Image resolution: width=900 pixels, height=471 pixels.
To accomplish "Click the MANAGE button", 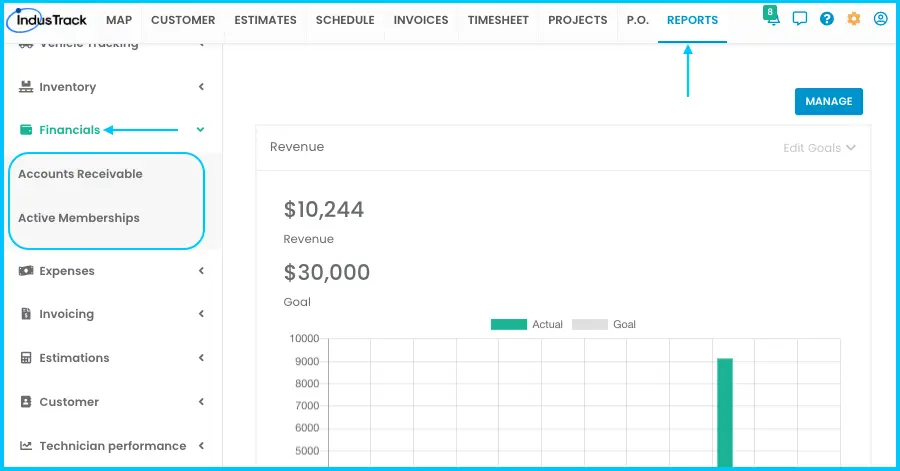I will point(828,102).
